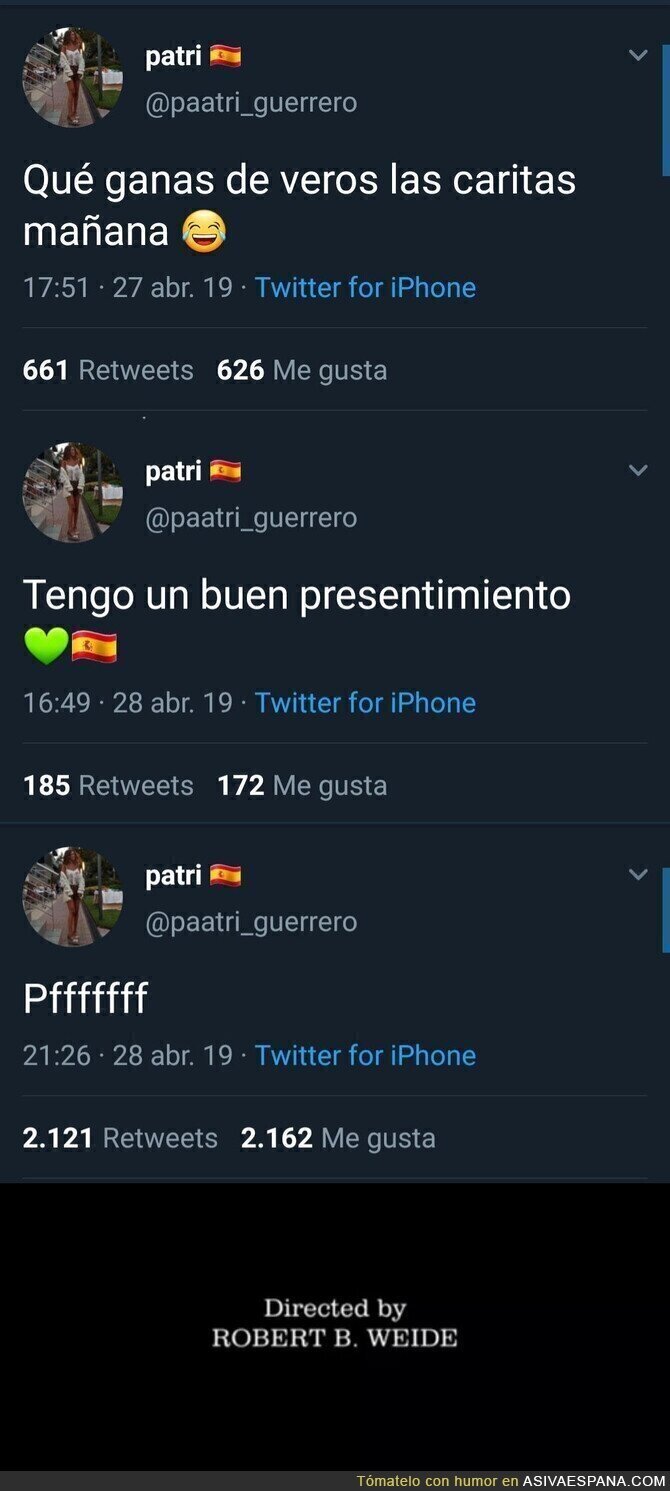670x1491 pixels.
Task: Expand the first tweet's chevron menu
Action: coord(638,56)
